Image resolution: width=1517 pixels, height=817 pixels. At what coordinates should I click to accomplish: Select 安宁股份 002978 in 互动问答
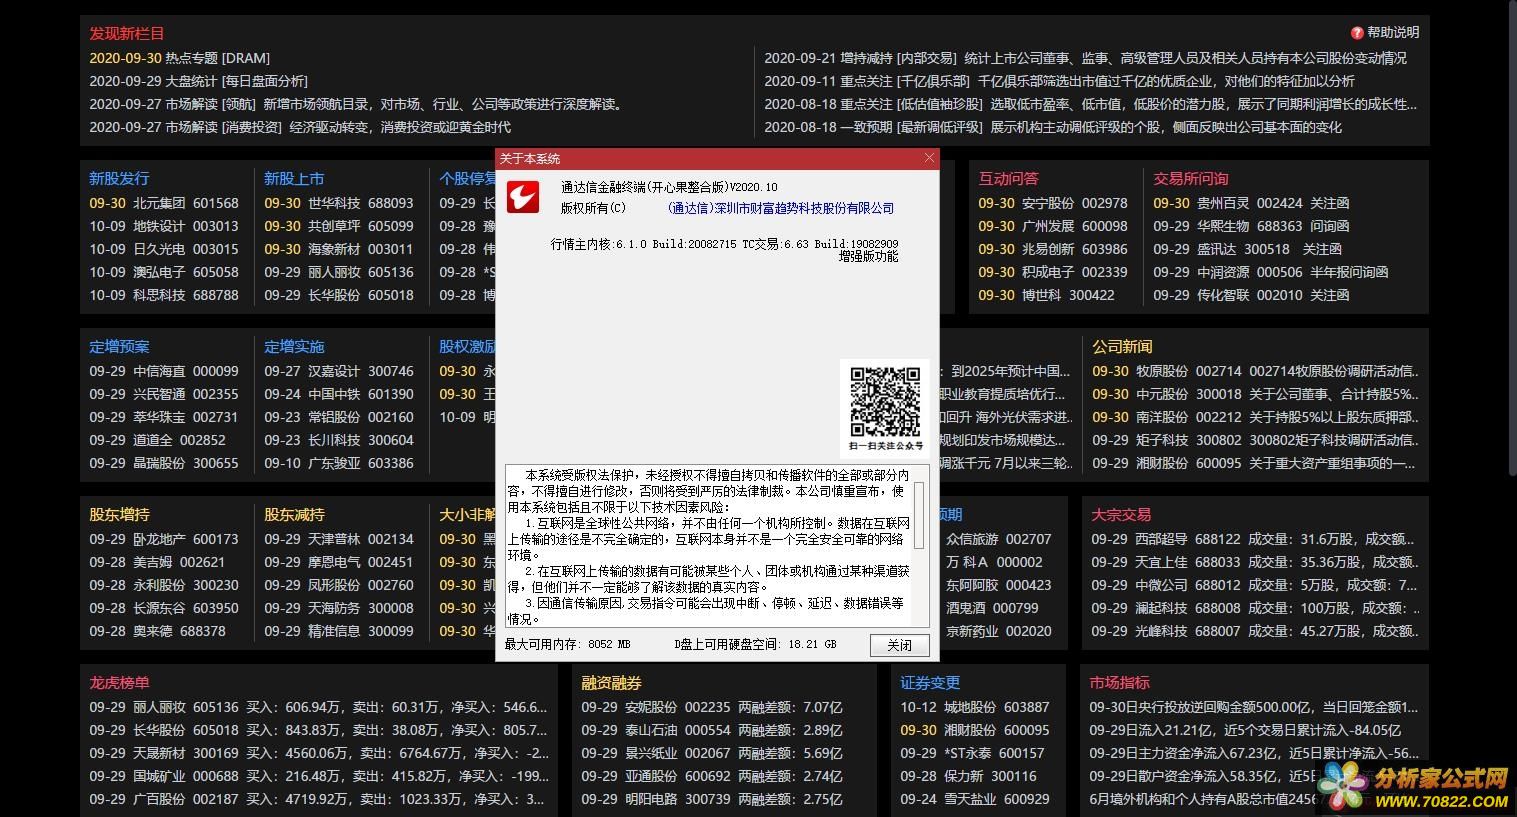point(1053,202)
